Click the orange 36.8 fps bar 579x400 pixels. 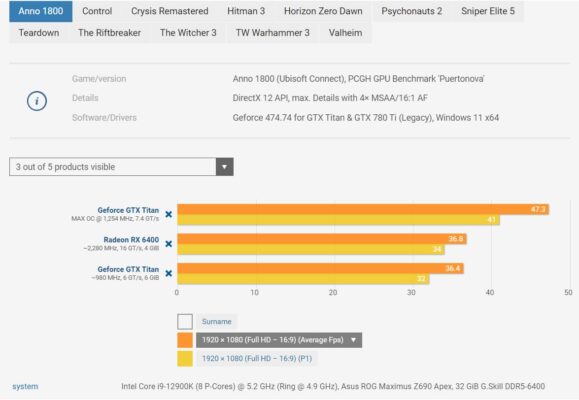(x=322, y=239)
